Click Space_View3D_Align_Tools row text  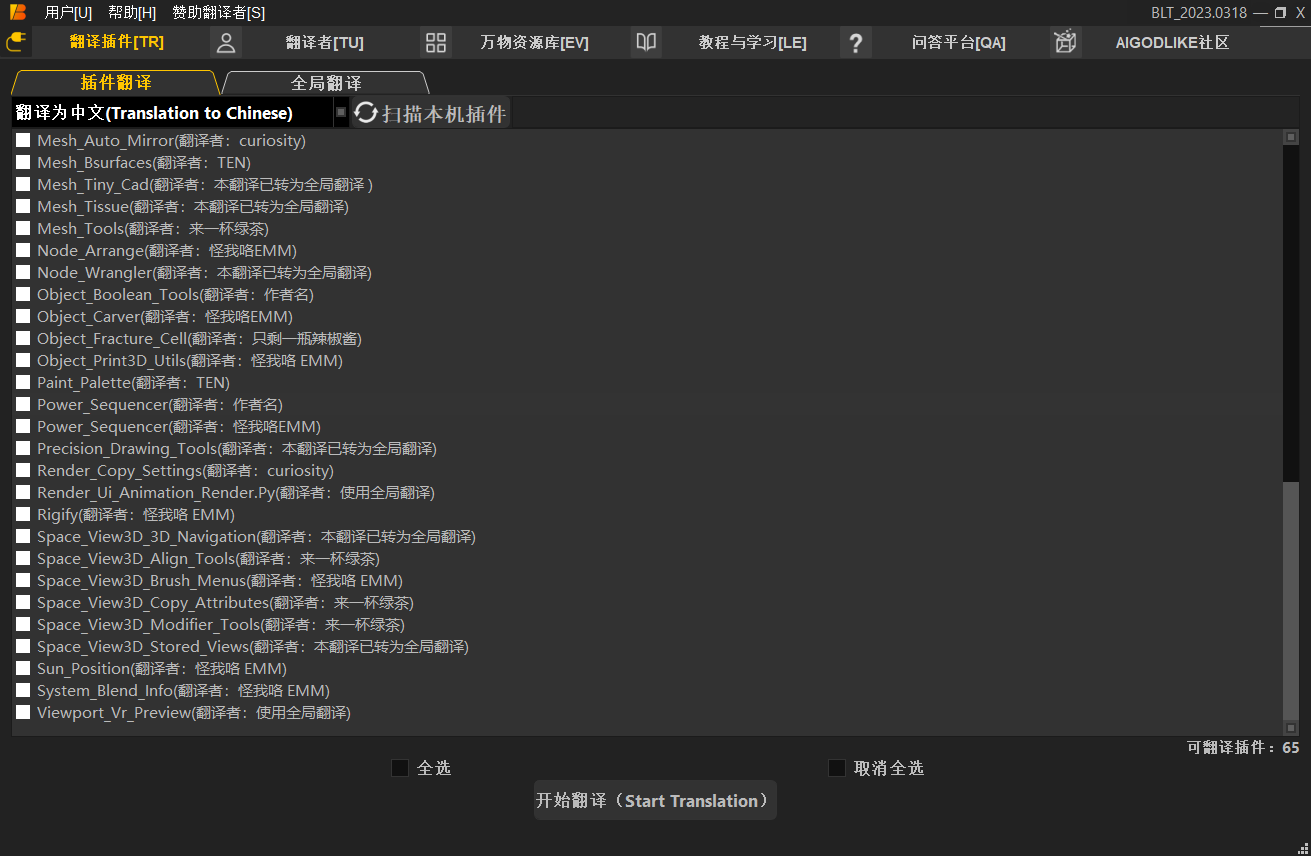(x=208, y=558)
